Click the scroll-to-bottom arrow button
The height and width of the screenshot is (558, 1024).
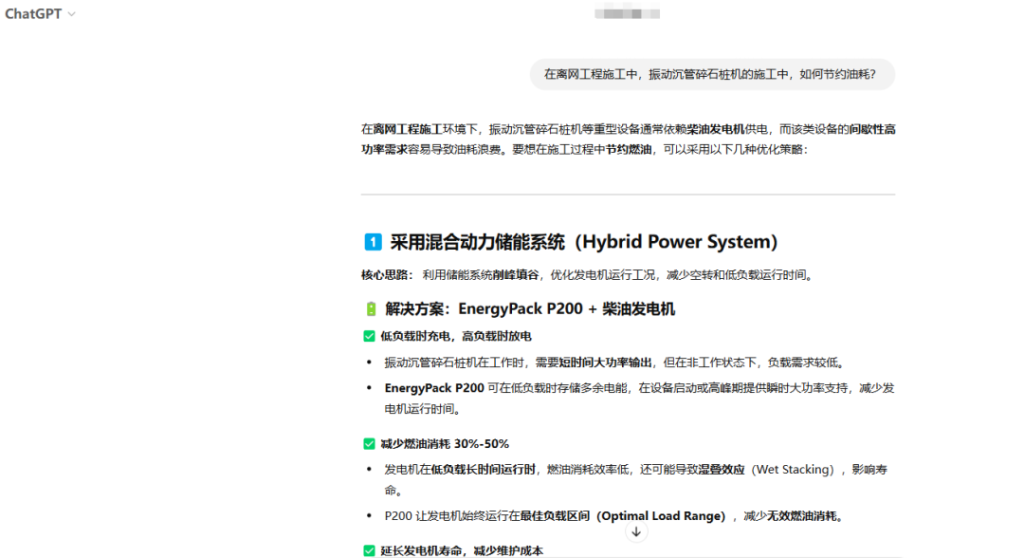point(636,532)
